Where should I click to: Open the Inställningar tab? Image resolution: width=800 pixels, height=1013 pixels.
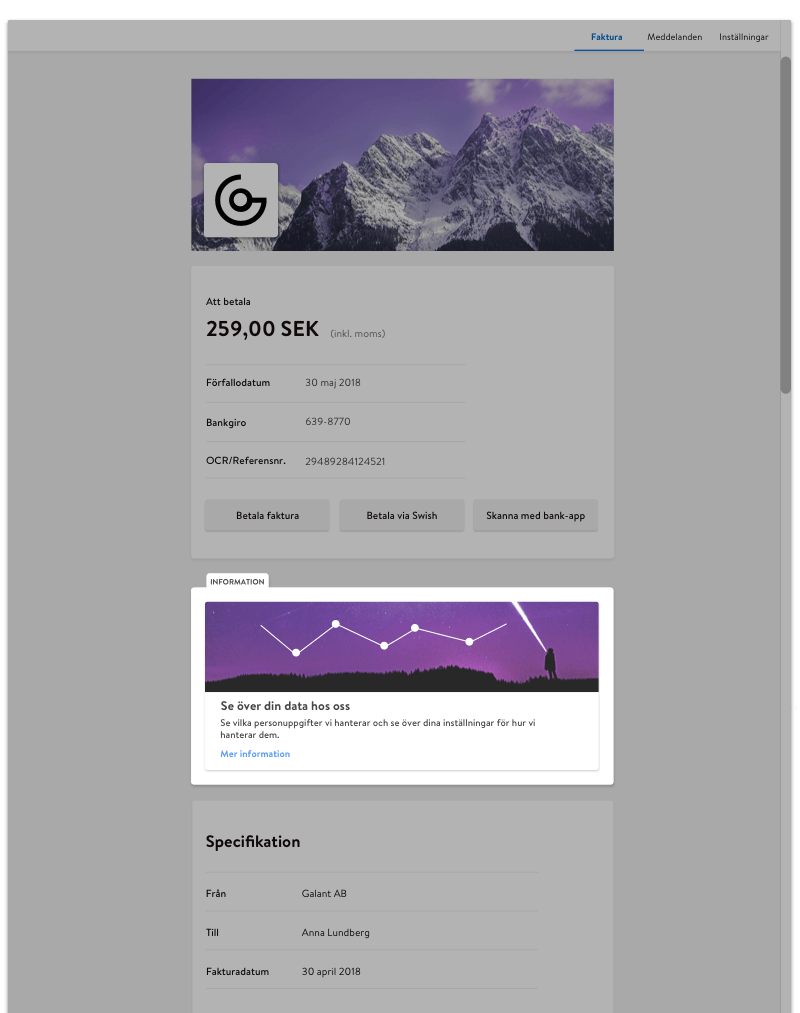[743, 37]
